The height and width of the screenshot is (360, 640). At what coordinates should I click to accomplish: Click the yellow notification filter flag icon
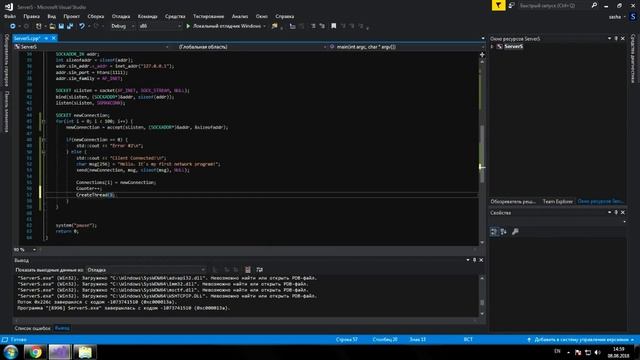pos(498,5)
